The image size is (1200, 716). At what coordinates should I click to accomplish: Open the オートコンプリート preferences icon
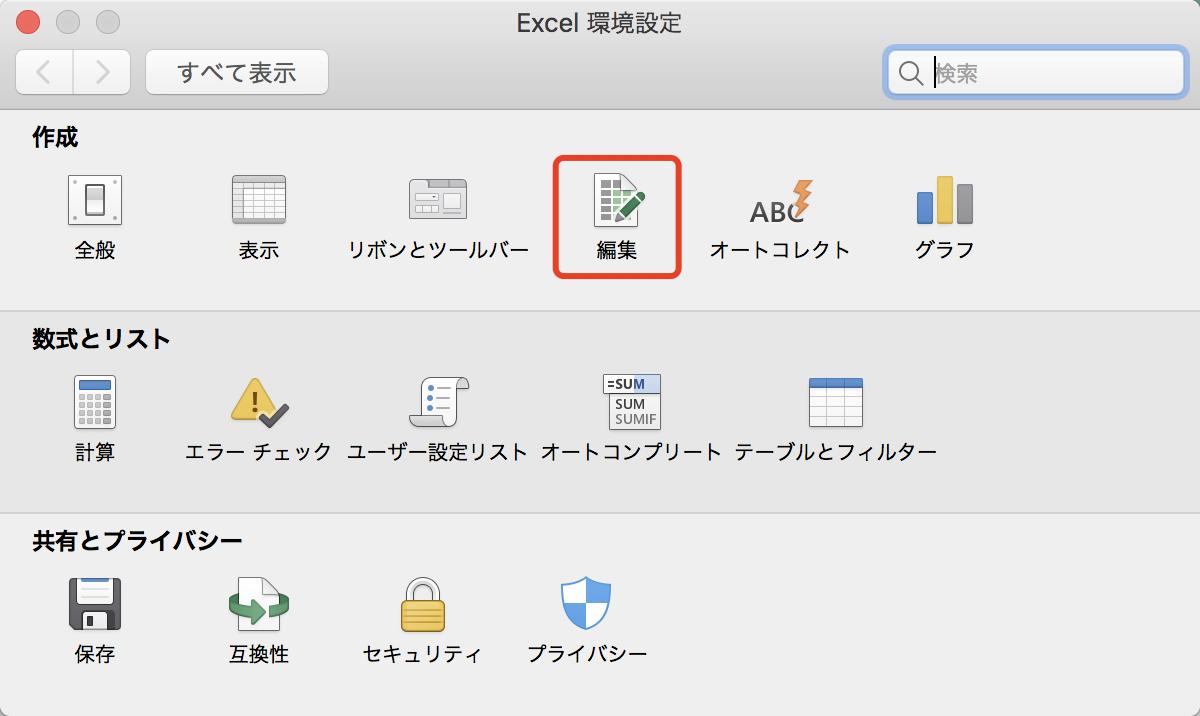click(x=631, y=402)
